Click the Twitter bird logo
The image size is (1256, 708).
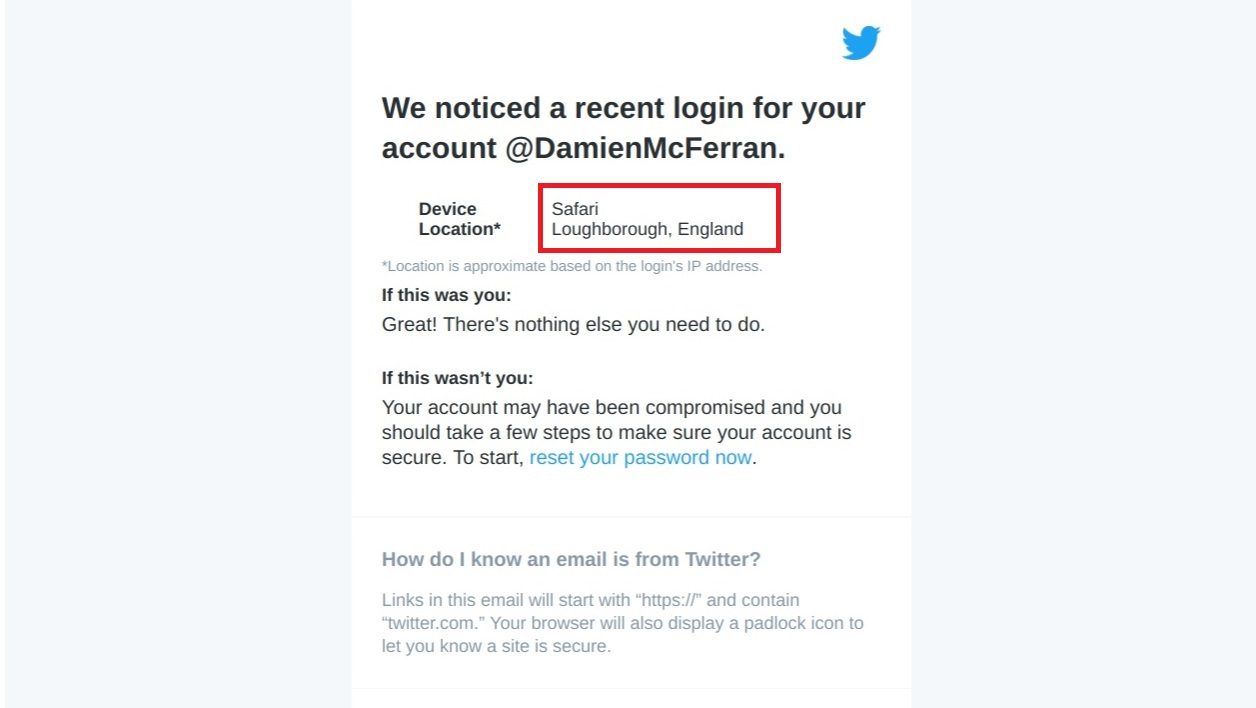coord(860,43)
